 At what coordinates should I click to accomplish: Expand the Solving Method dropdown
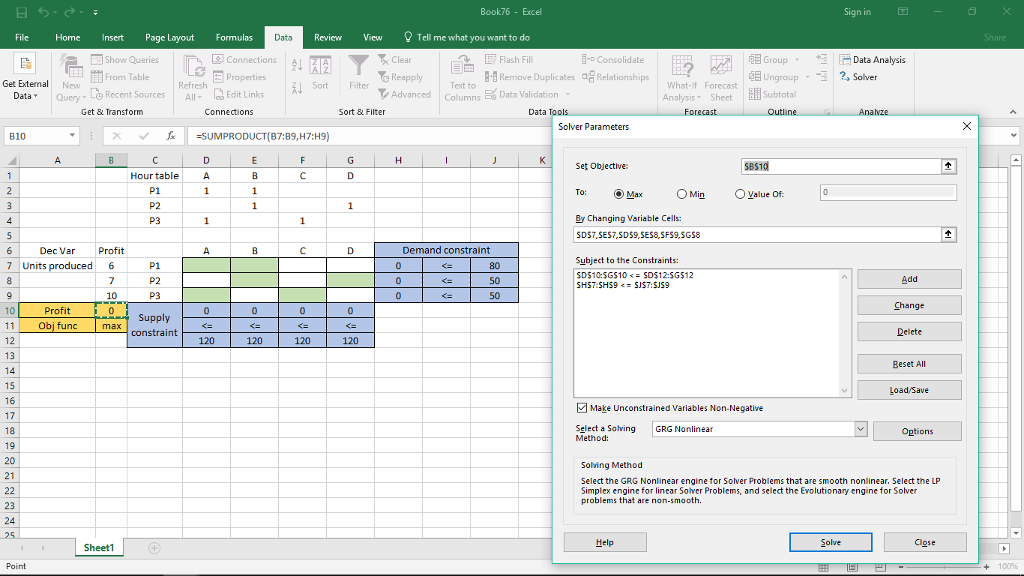click(x=860, y=429)
